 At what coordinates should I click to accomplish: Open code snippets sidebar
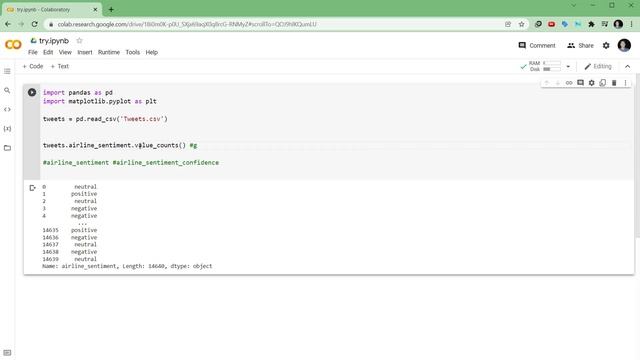7,109
